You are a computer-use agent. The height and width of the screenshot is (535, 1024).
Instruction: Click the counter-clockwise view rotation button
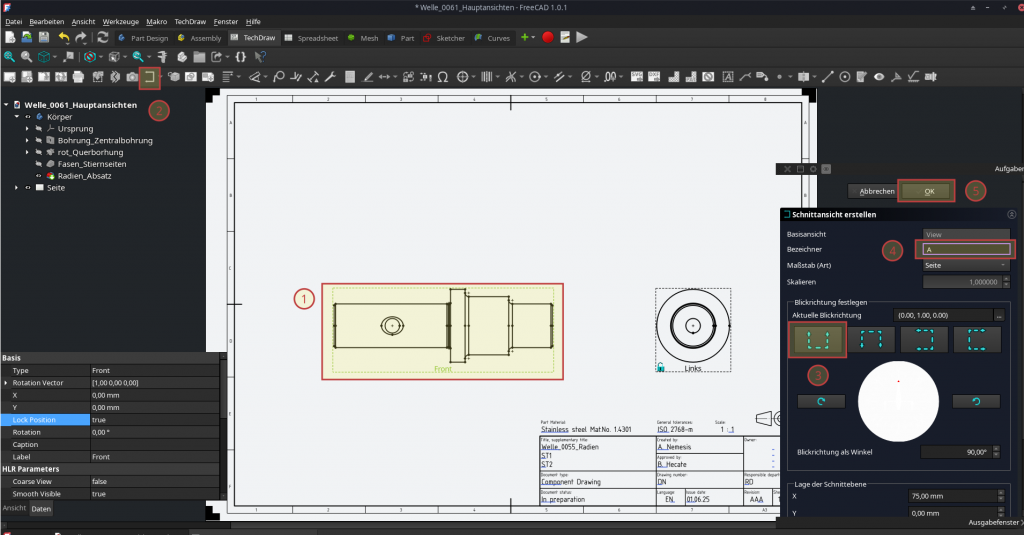976,401
